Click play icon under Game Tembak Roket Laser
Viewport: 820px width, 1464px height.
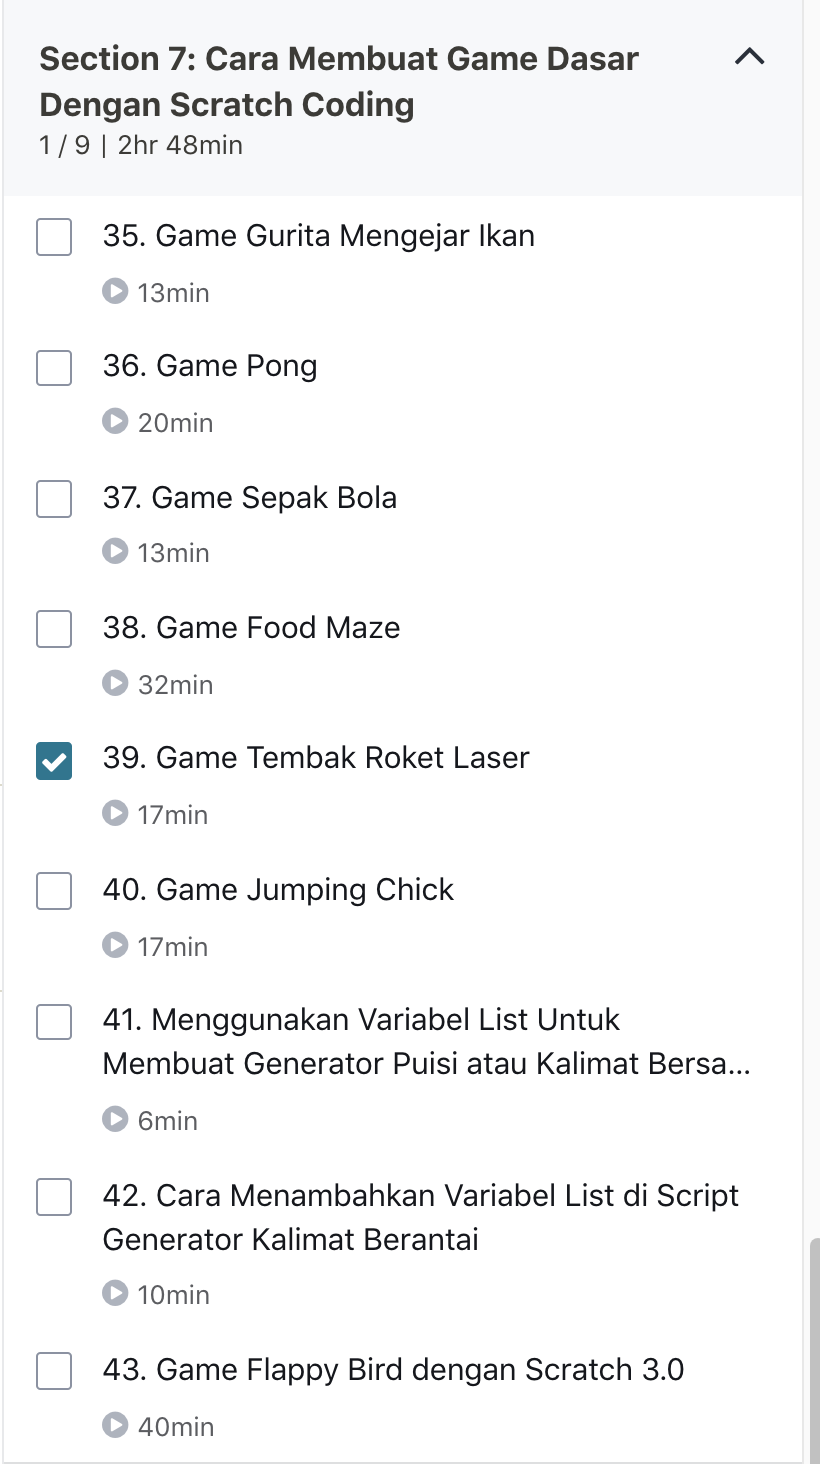coord(115,813)
